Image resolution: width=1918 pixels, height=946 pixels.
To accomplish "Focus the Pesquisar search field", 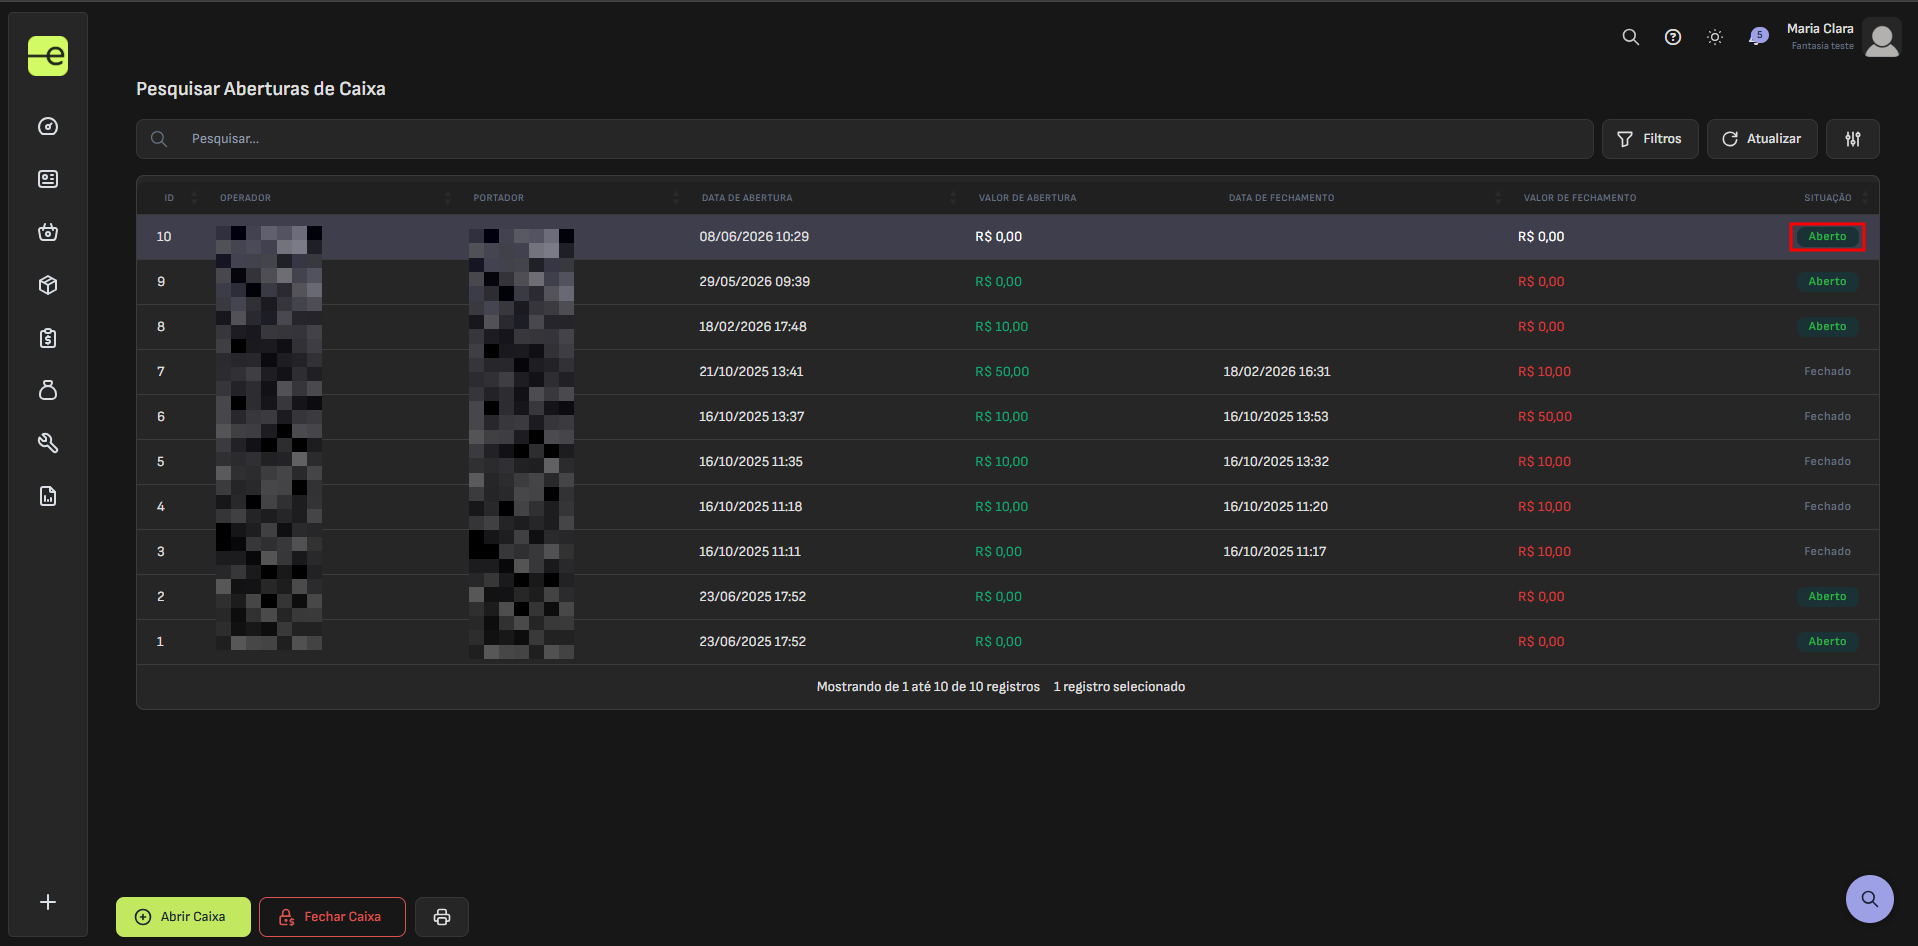I will coord(865,139).
